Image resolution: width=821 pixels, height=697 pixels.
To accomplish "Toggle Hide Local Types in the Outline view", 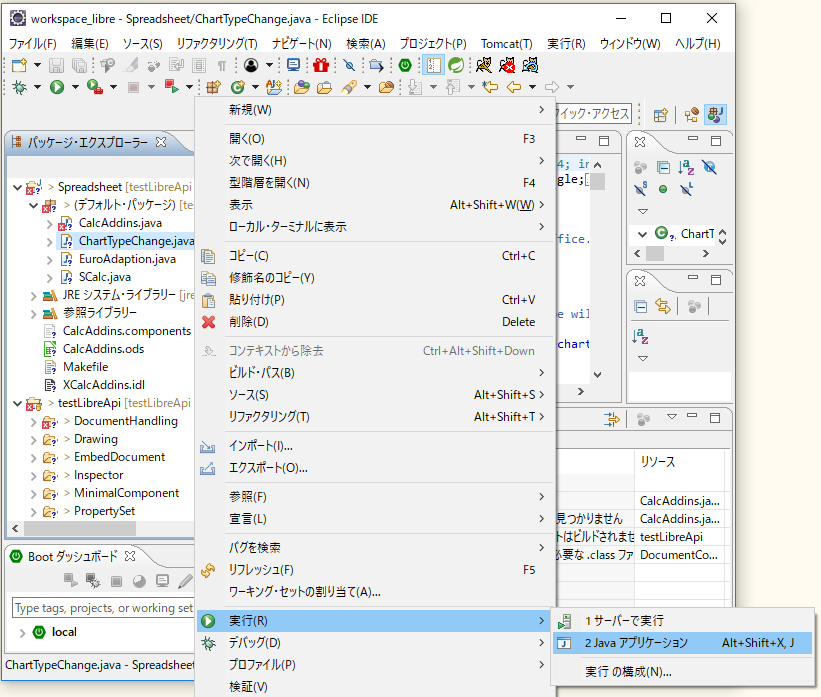I will (x=686, y=188).
